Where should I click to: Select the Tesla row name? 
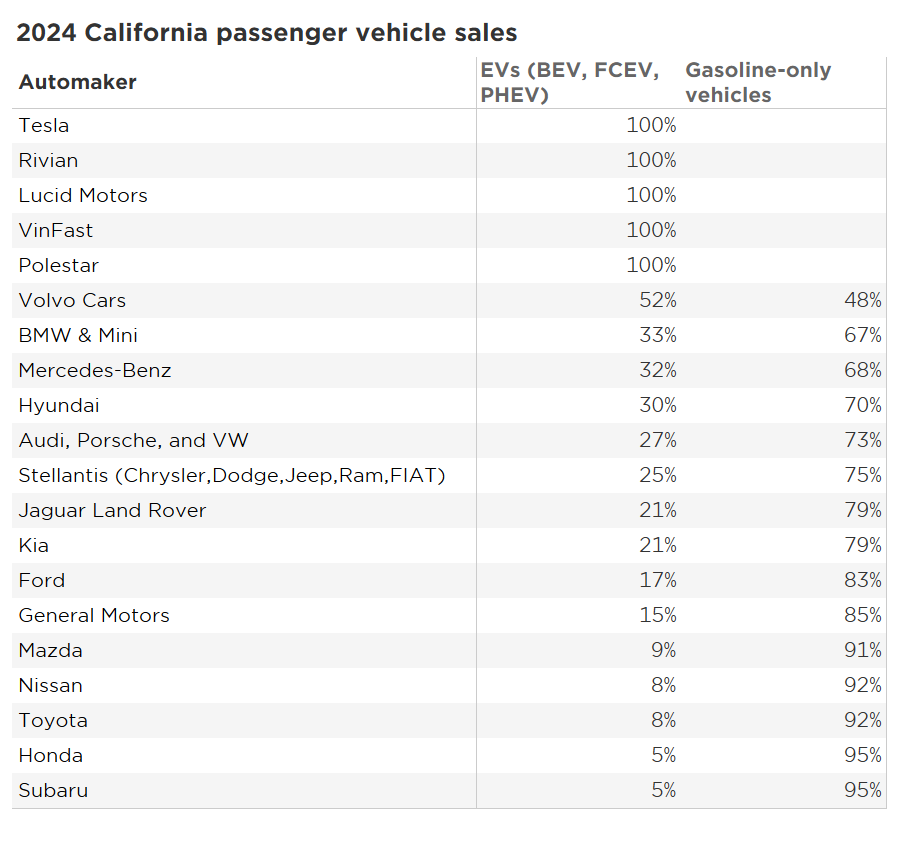(44, 125)
